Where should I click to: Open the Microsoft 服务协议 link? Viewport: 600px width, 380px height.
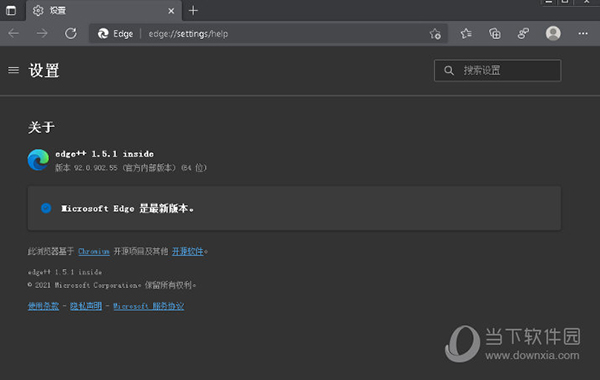(148, 306)
